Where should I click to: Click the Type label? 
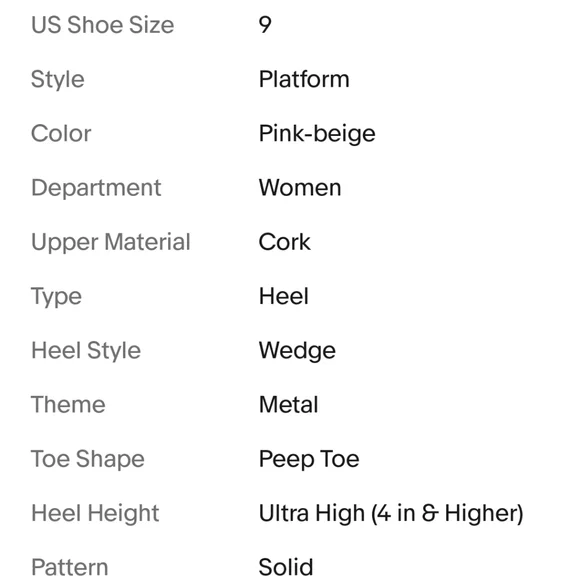click(x=56, y=297)
